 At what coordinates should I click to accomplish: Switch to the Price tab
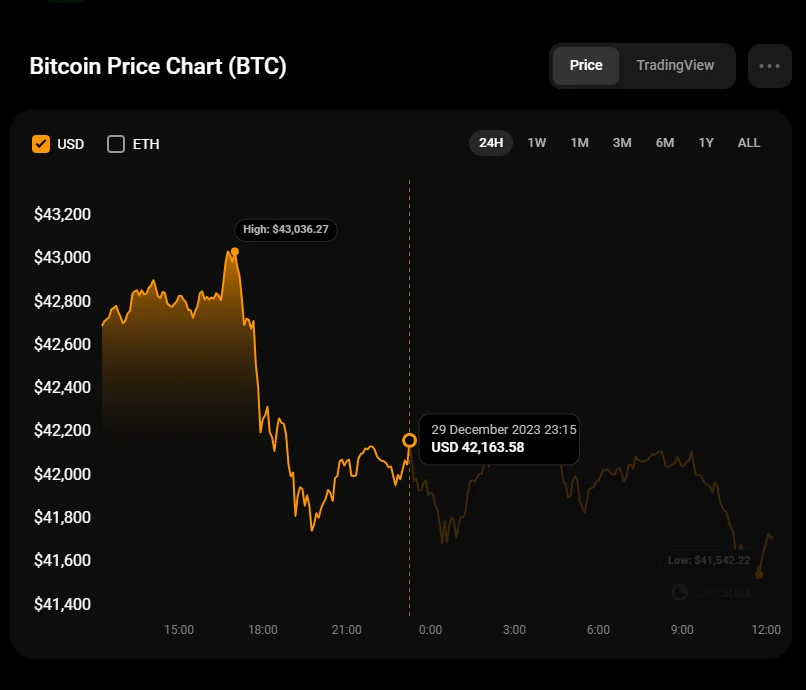(586, 66)
